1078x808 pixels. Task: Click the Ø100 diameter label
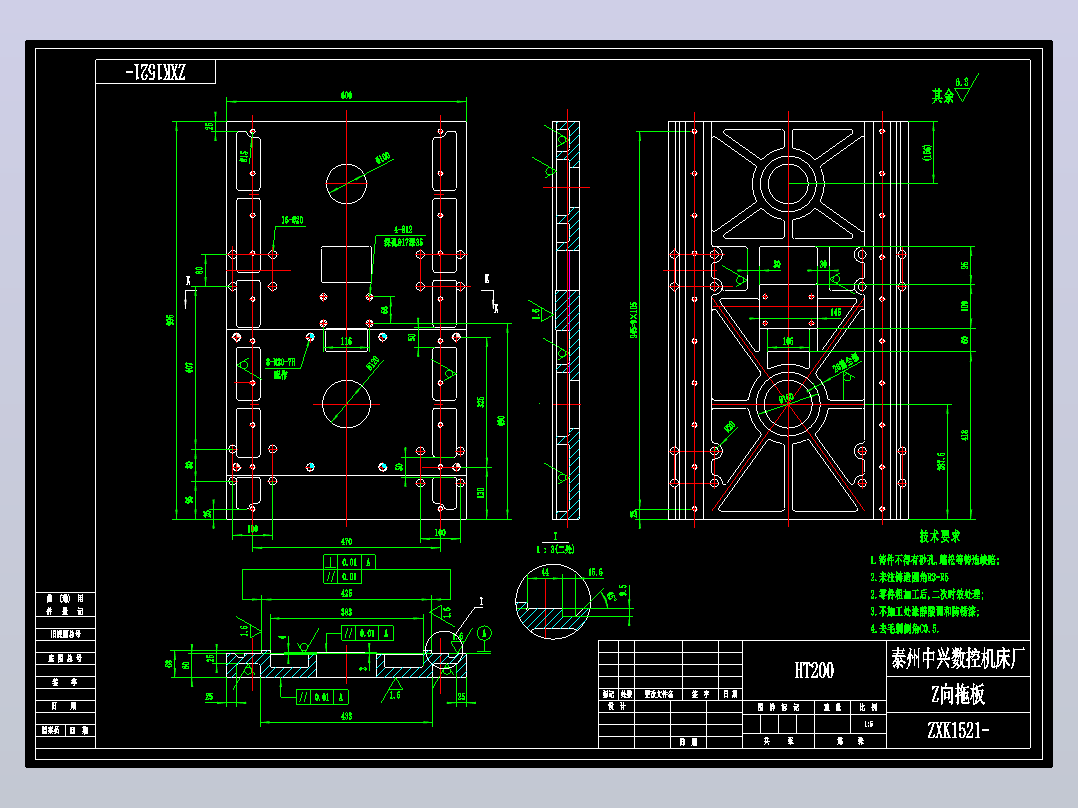[x=383, y=159]
